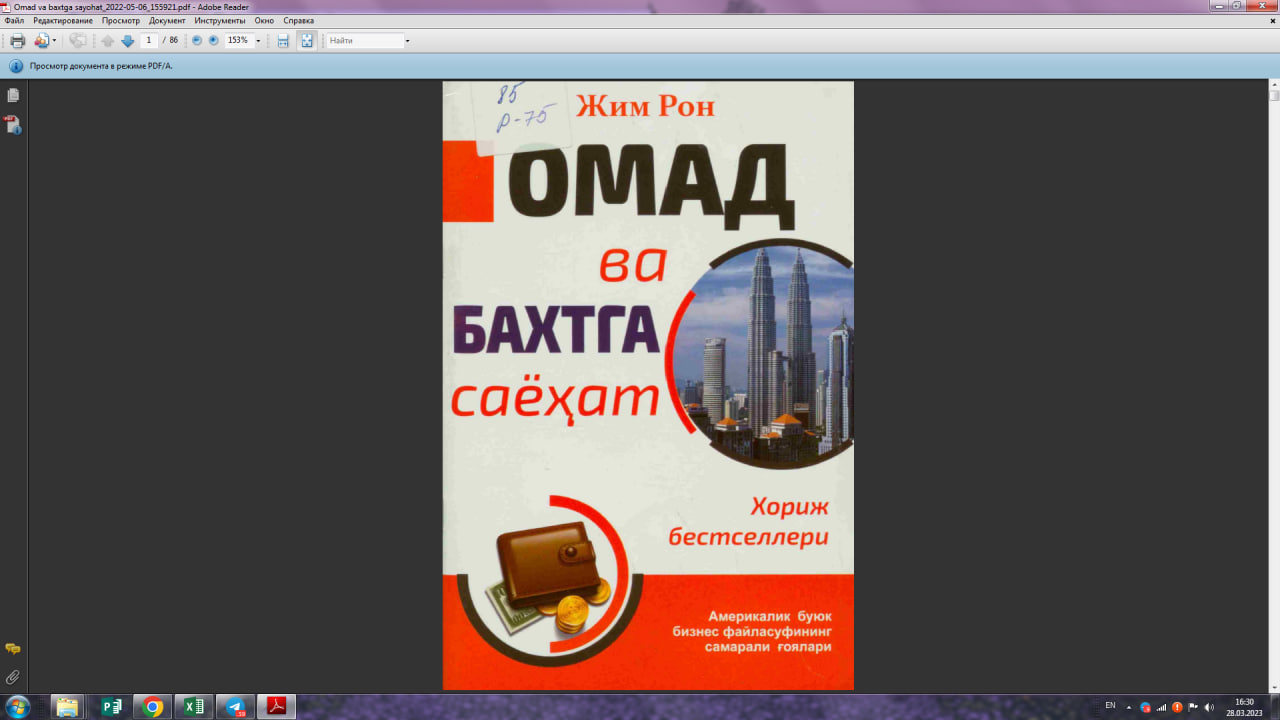
Task: Click the Найти search field
Action: [365, 41]
